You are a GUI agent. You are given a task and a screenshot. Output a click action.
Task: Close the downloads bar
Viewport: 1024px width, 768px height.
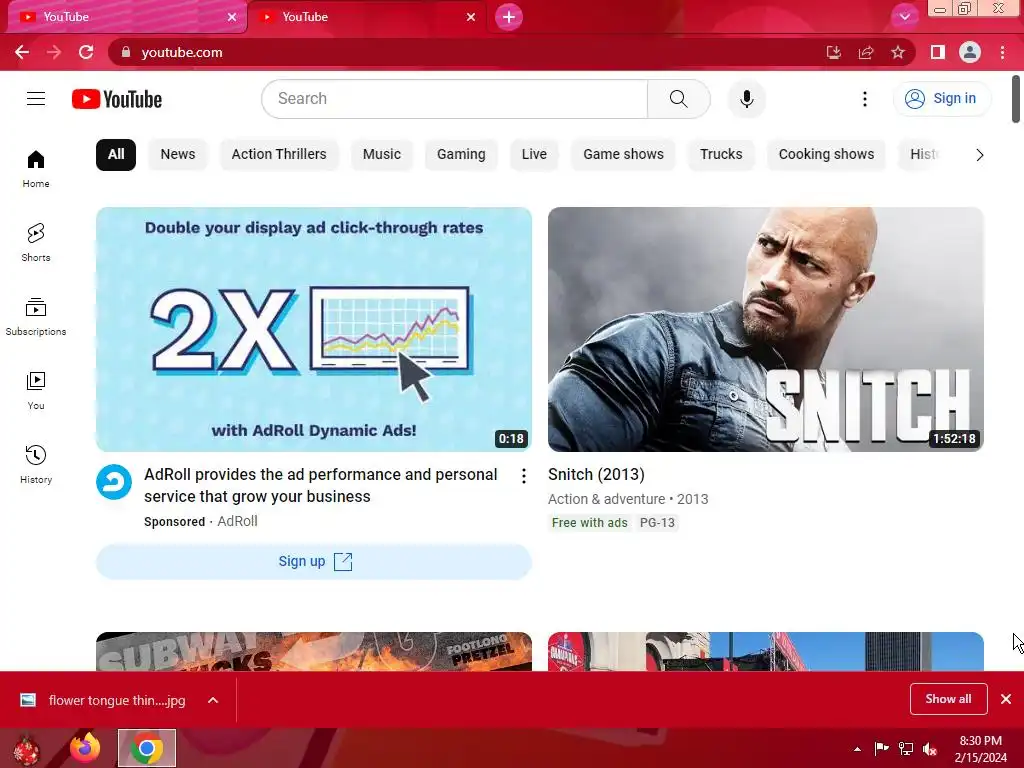pyautogui.click(x=1006, y=699)
